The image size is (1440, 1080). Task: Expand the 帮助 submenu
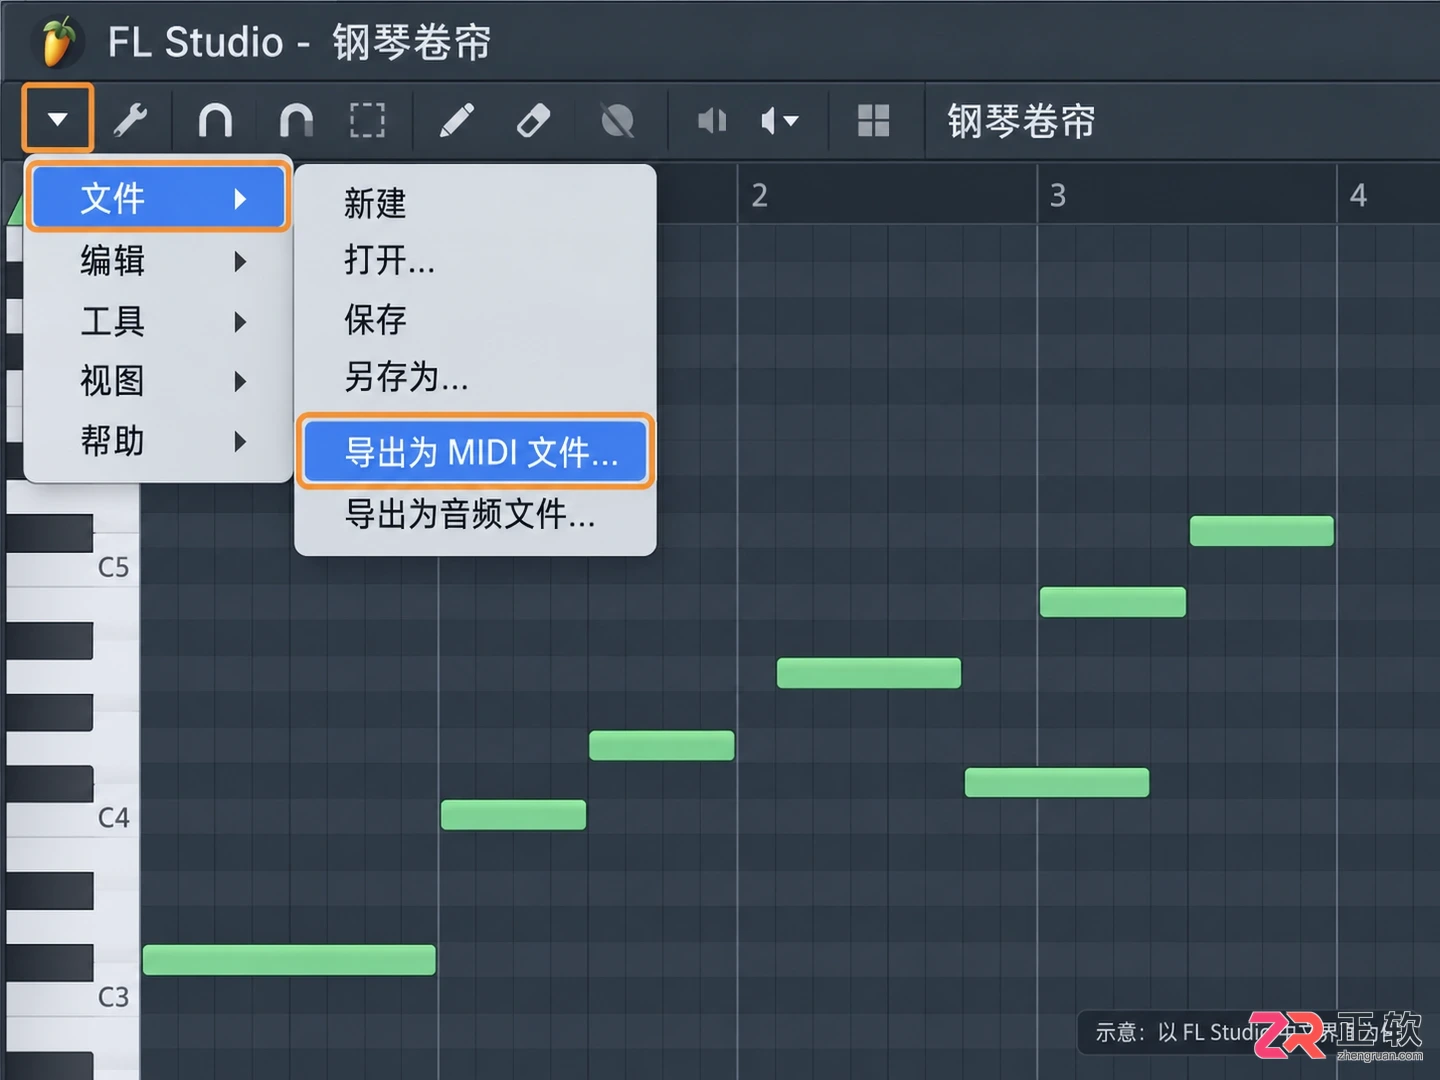pos(158,441)
